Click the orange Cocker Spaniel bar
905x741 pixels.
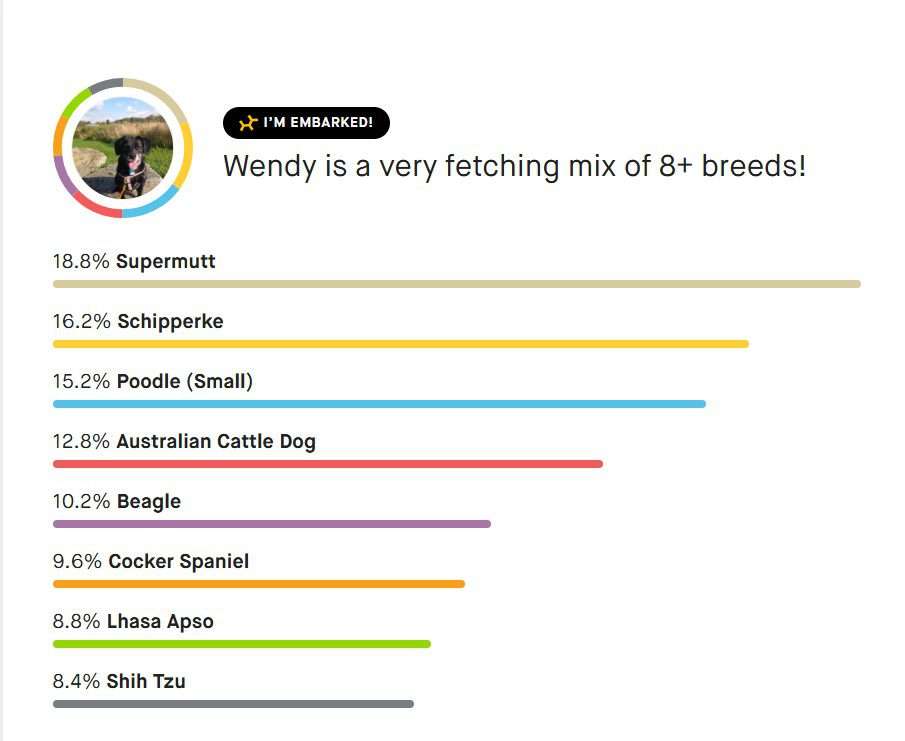(259, 584)
